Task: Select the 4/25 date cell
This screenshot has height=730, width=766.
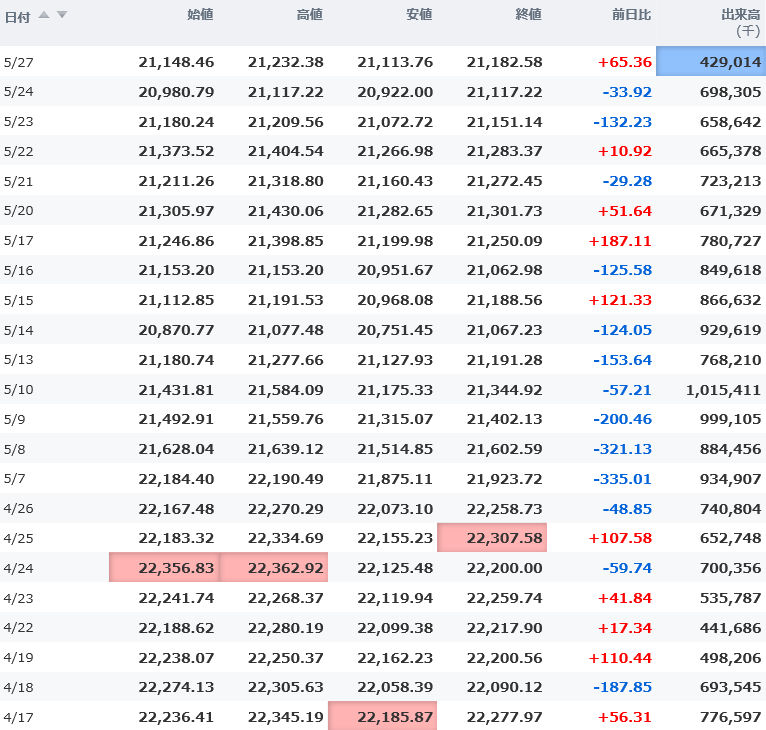Action: pos(19,538)
